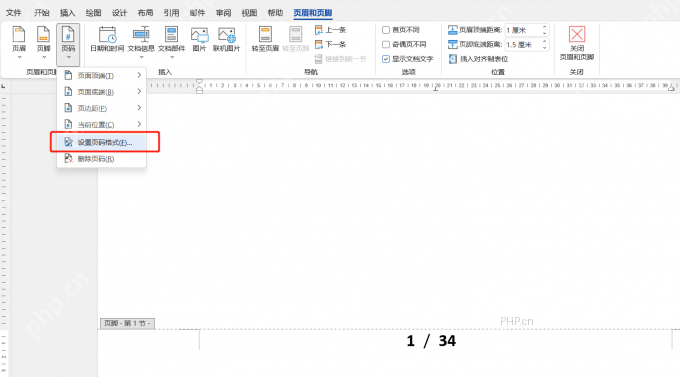This screenshot has width=680, height=377.
Task: Click the tab-stop selector at ruler corner
Action: tap(3, 86)
